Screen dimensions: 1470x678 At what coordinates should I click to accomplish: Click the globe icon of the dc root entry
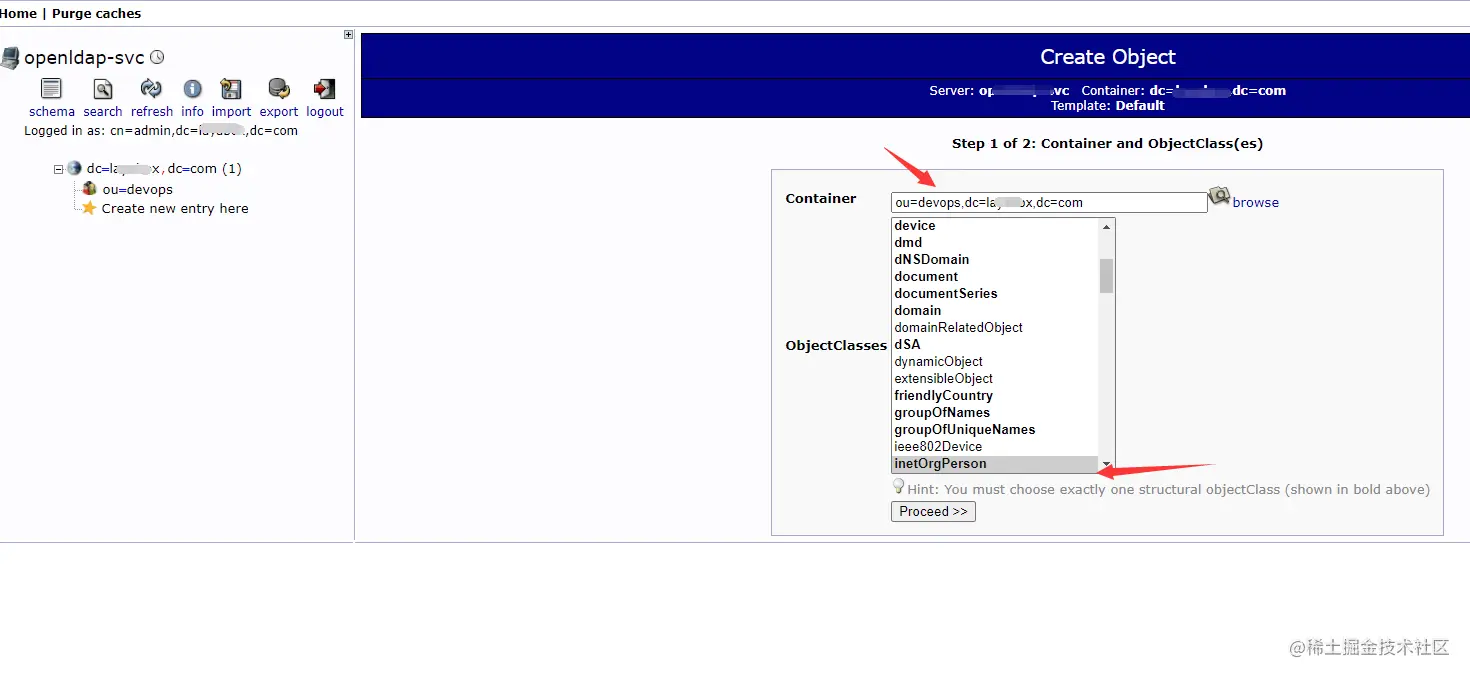click(74, 168)
